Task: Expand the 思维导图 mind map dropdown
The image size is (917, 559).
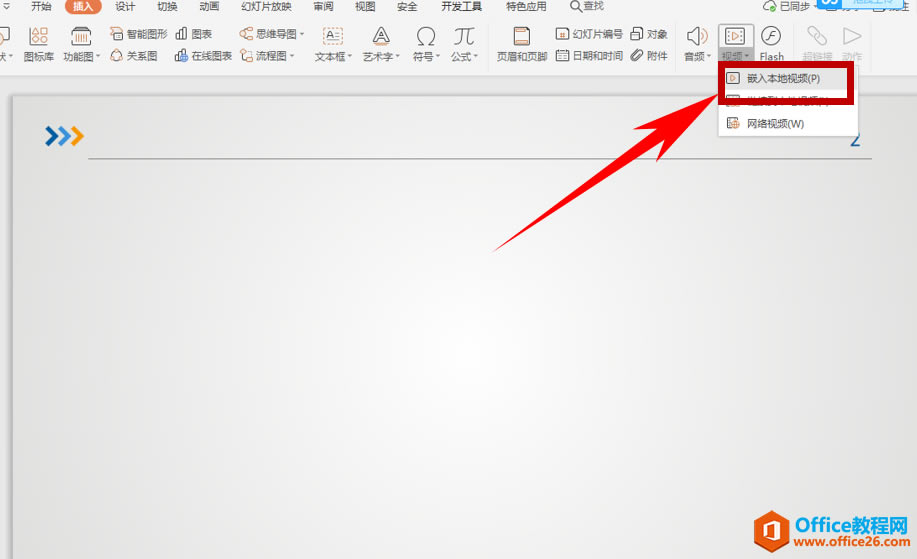Action: (x=302, y=34)
